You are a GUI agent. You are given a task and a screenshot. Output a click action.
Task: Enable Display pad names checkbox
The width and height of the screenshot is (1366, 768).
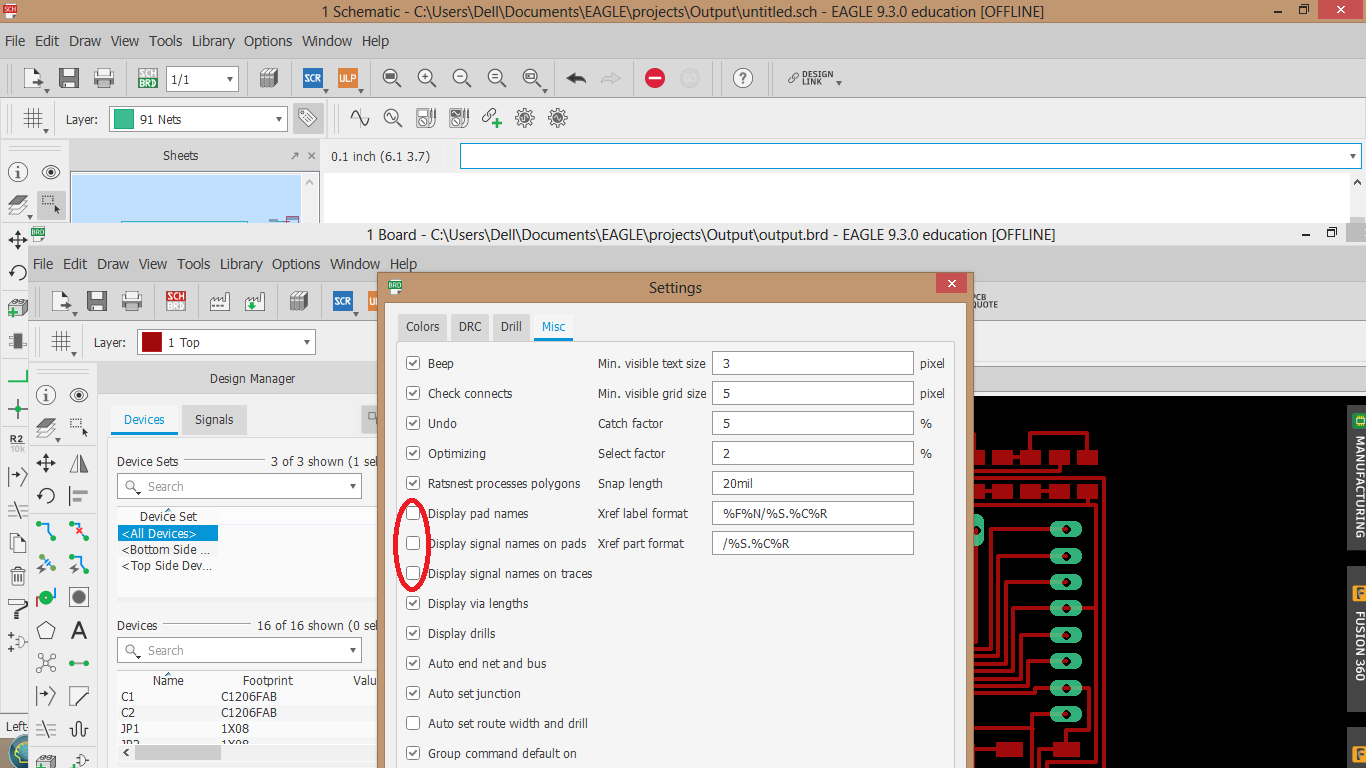click(413, 513)
